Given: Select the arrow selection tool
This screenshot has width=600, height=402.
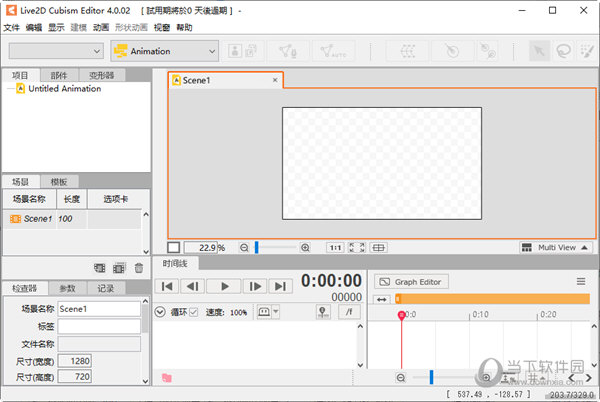Looking at the screenshot, I should click(539, 51).
